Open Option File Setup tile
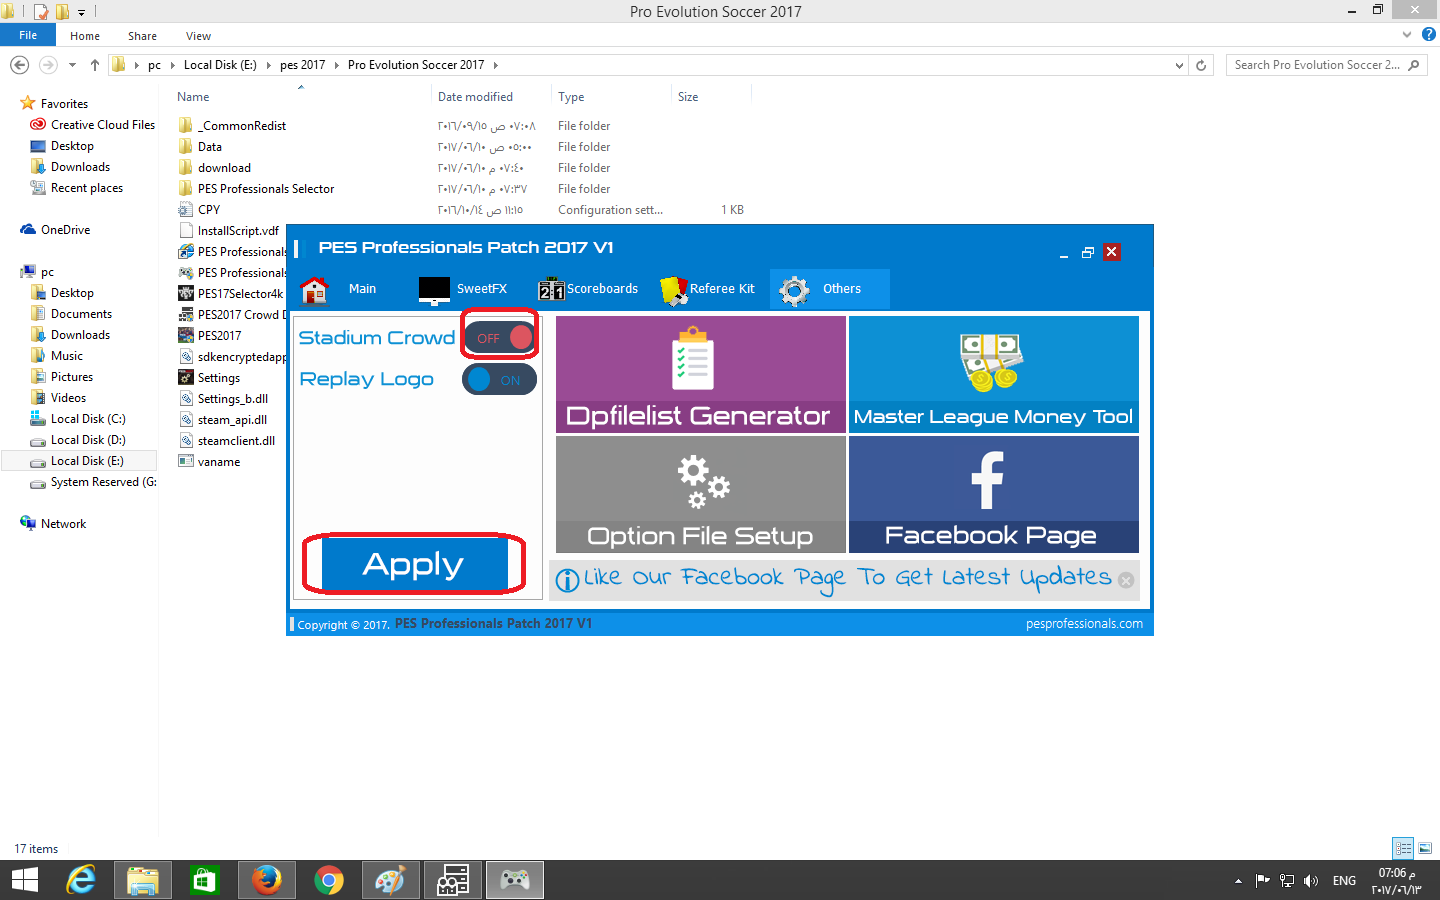Viewport: 1440px width, 900px height. pyautogui.click(x=701, y=494)
